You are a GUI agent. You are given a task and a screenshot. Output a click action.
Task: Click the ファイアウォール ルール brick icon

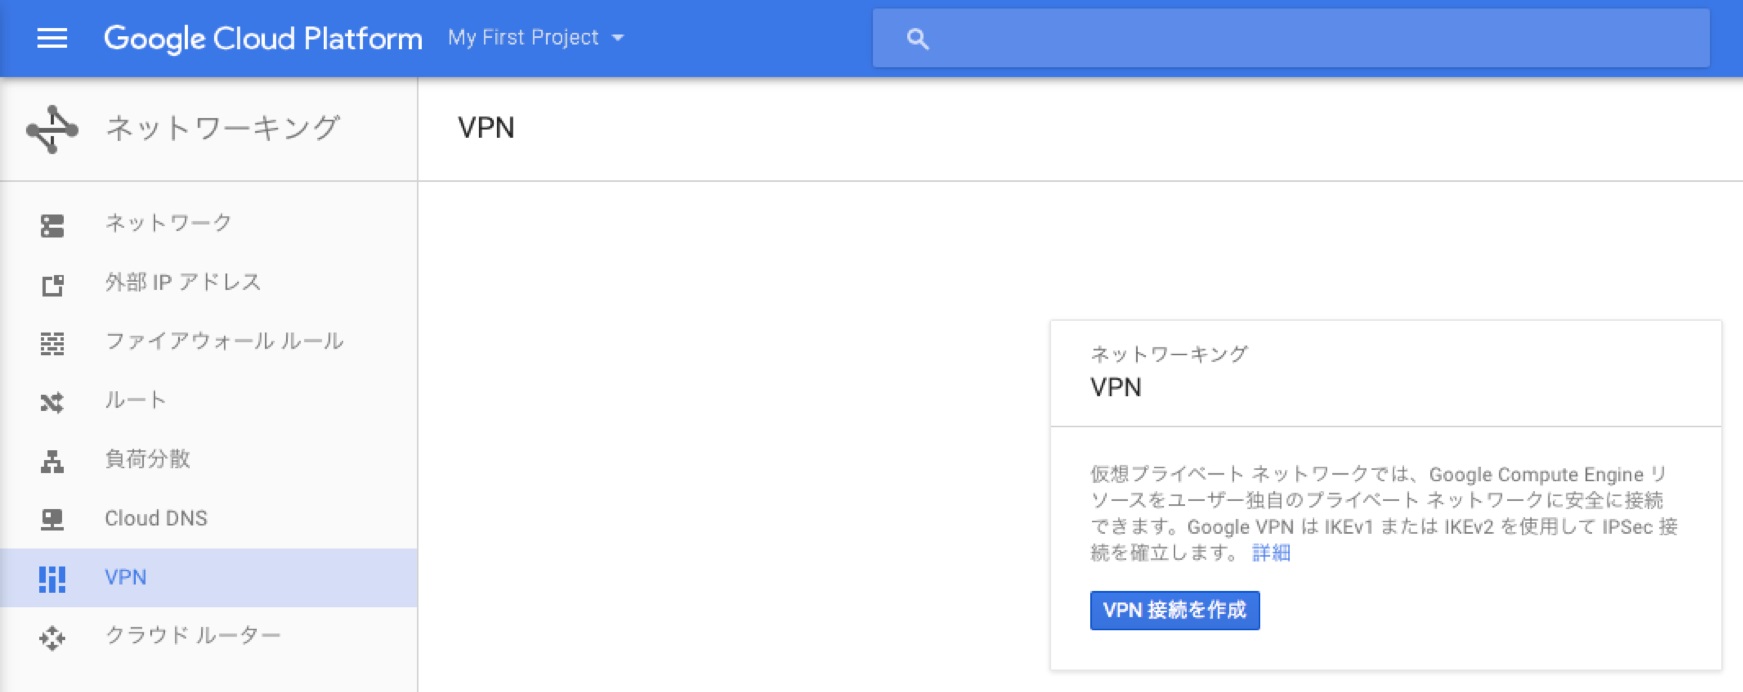52,343
